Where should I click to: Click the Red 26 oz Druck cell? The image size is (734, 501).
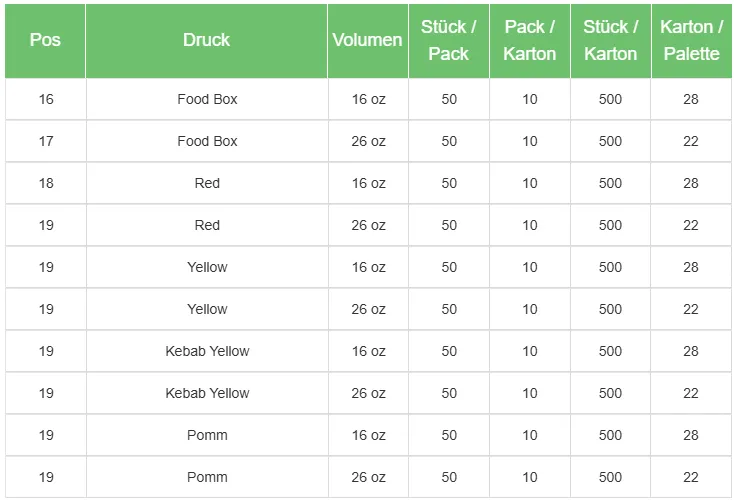(x=207, y=225)
